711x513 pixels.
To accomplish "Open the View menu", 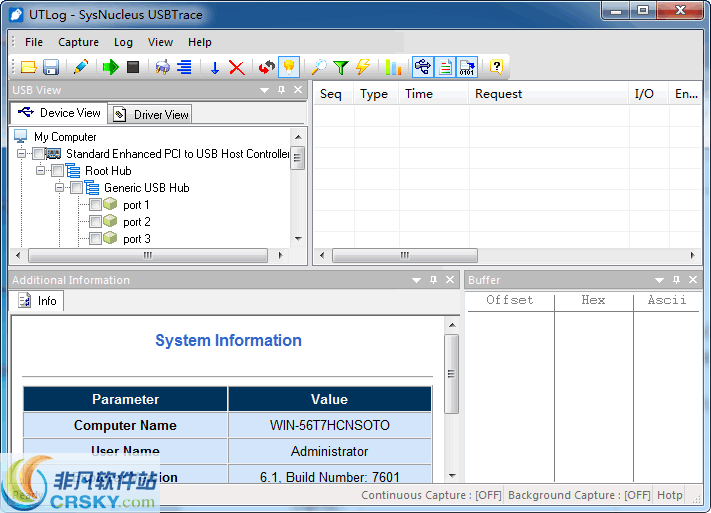I will 160,42.
